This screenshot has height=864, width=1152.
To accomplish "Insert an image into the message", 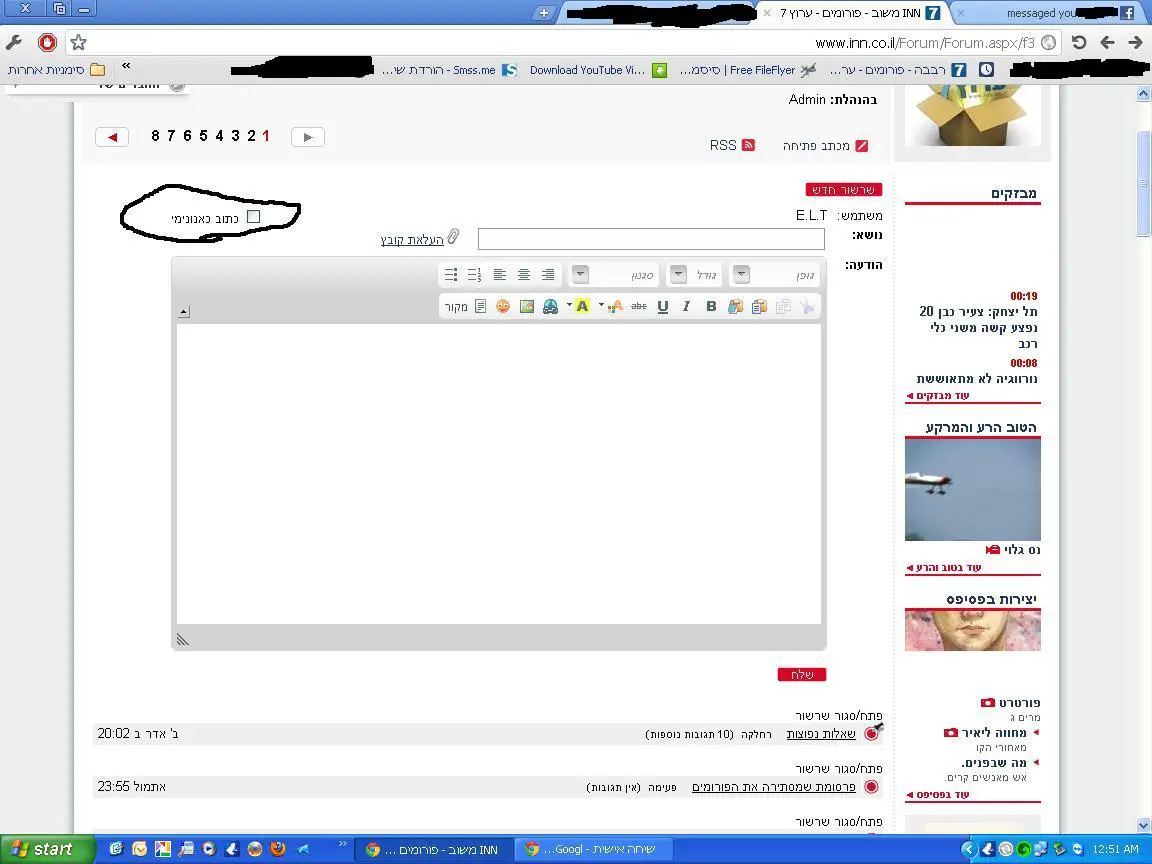I will pos(526,307).
